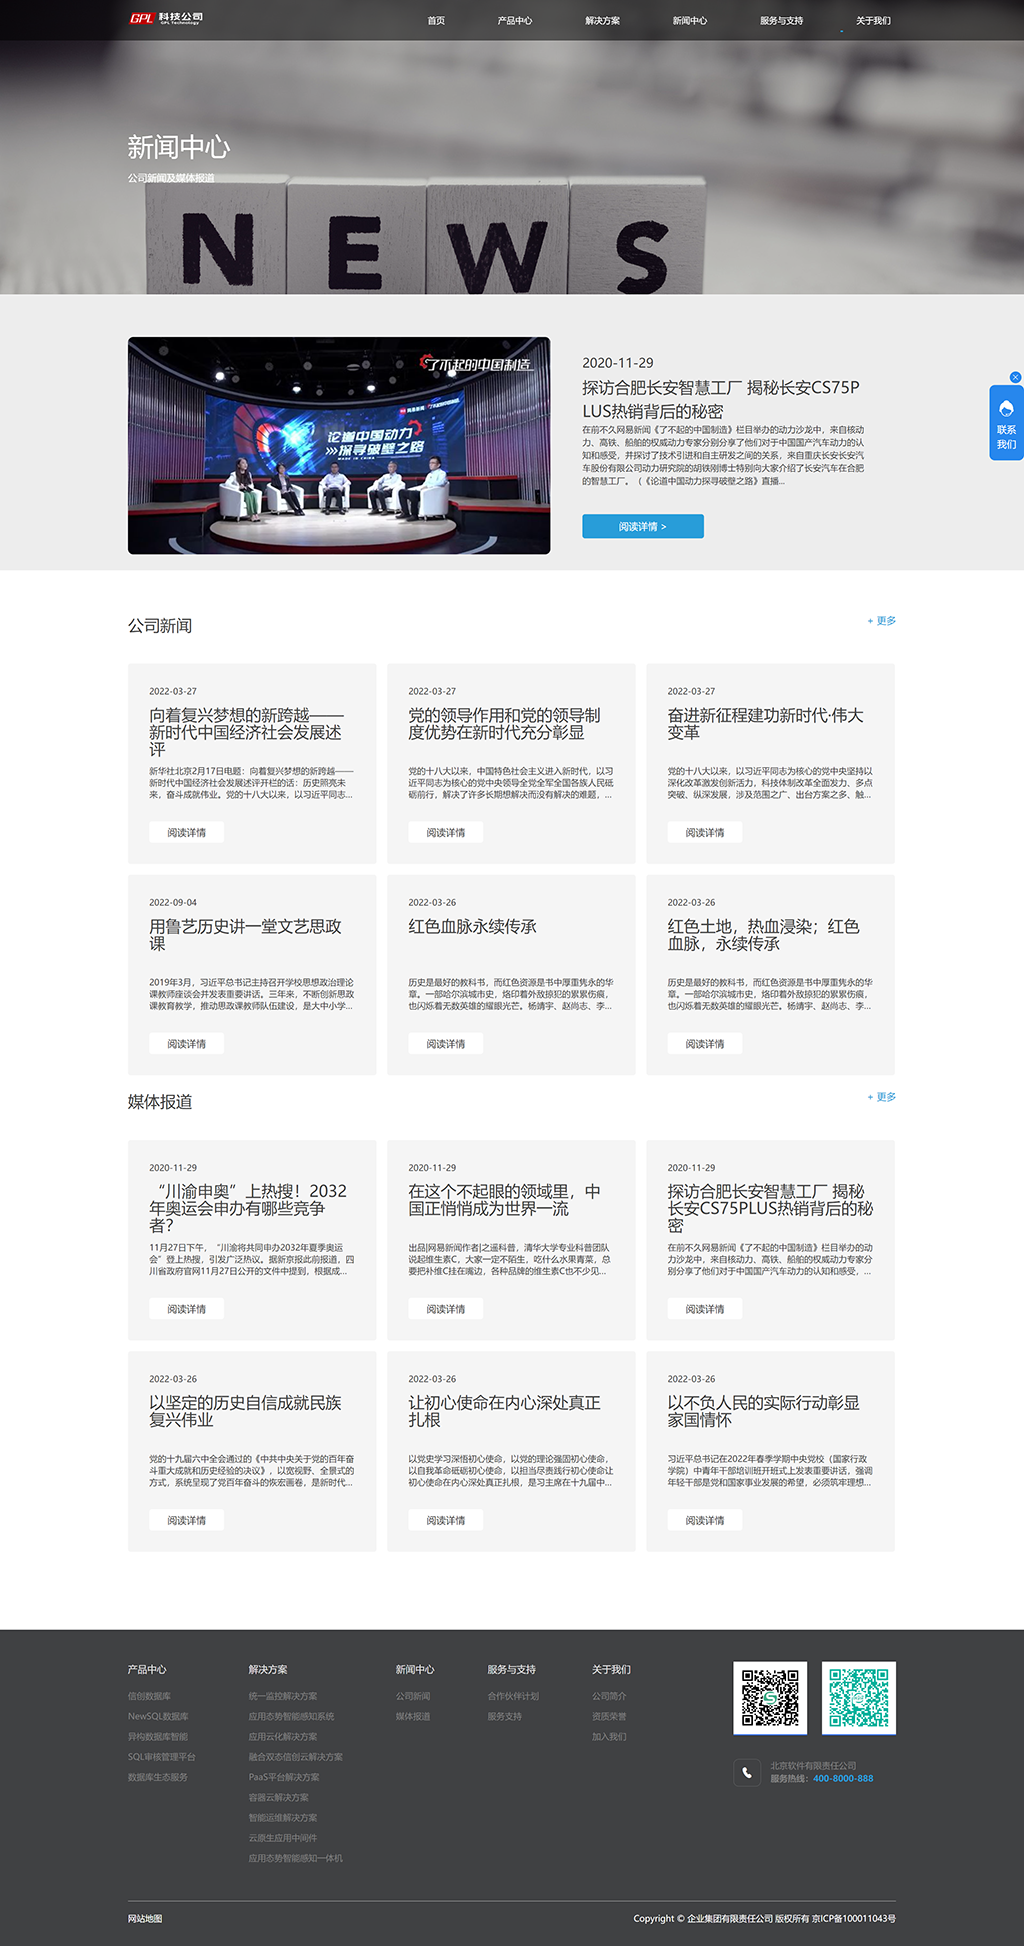
Task: Open the featured news studio thumbnail image
Action: 339,445
